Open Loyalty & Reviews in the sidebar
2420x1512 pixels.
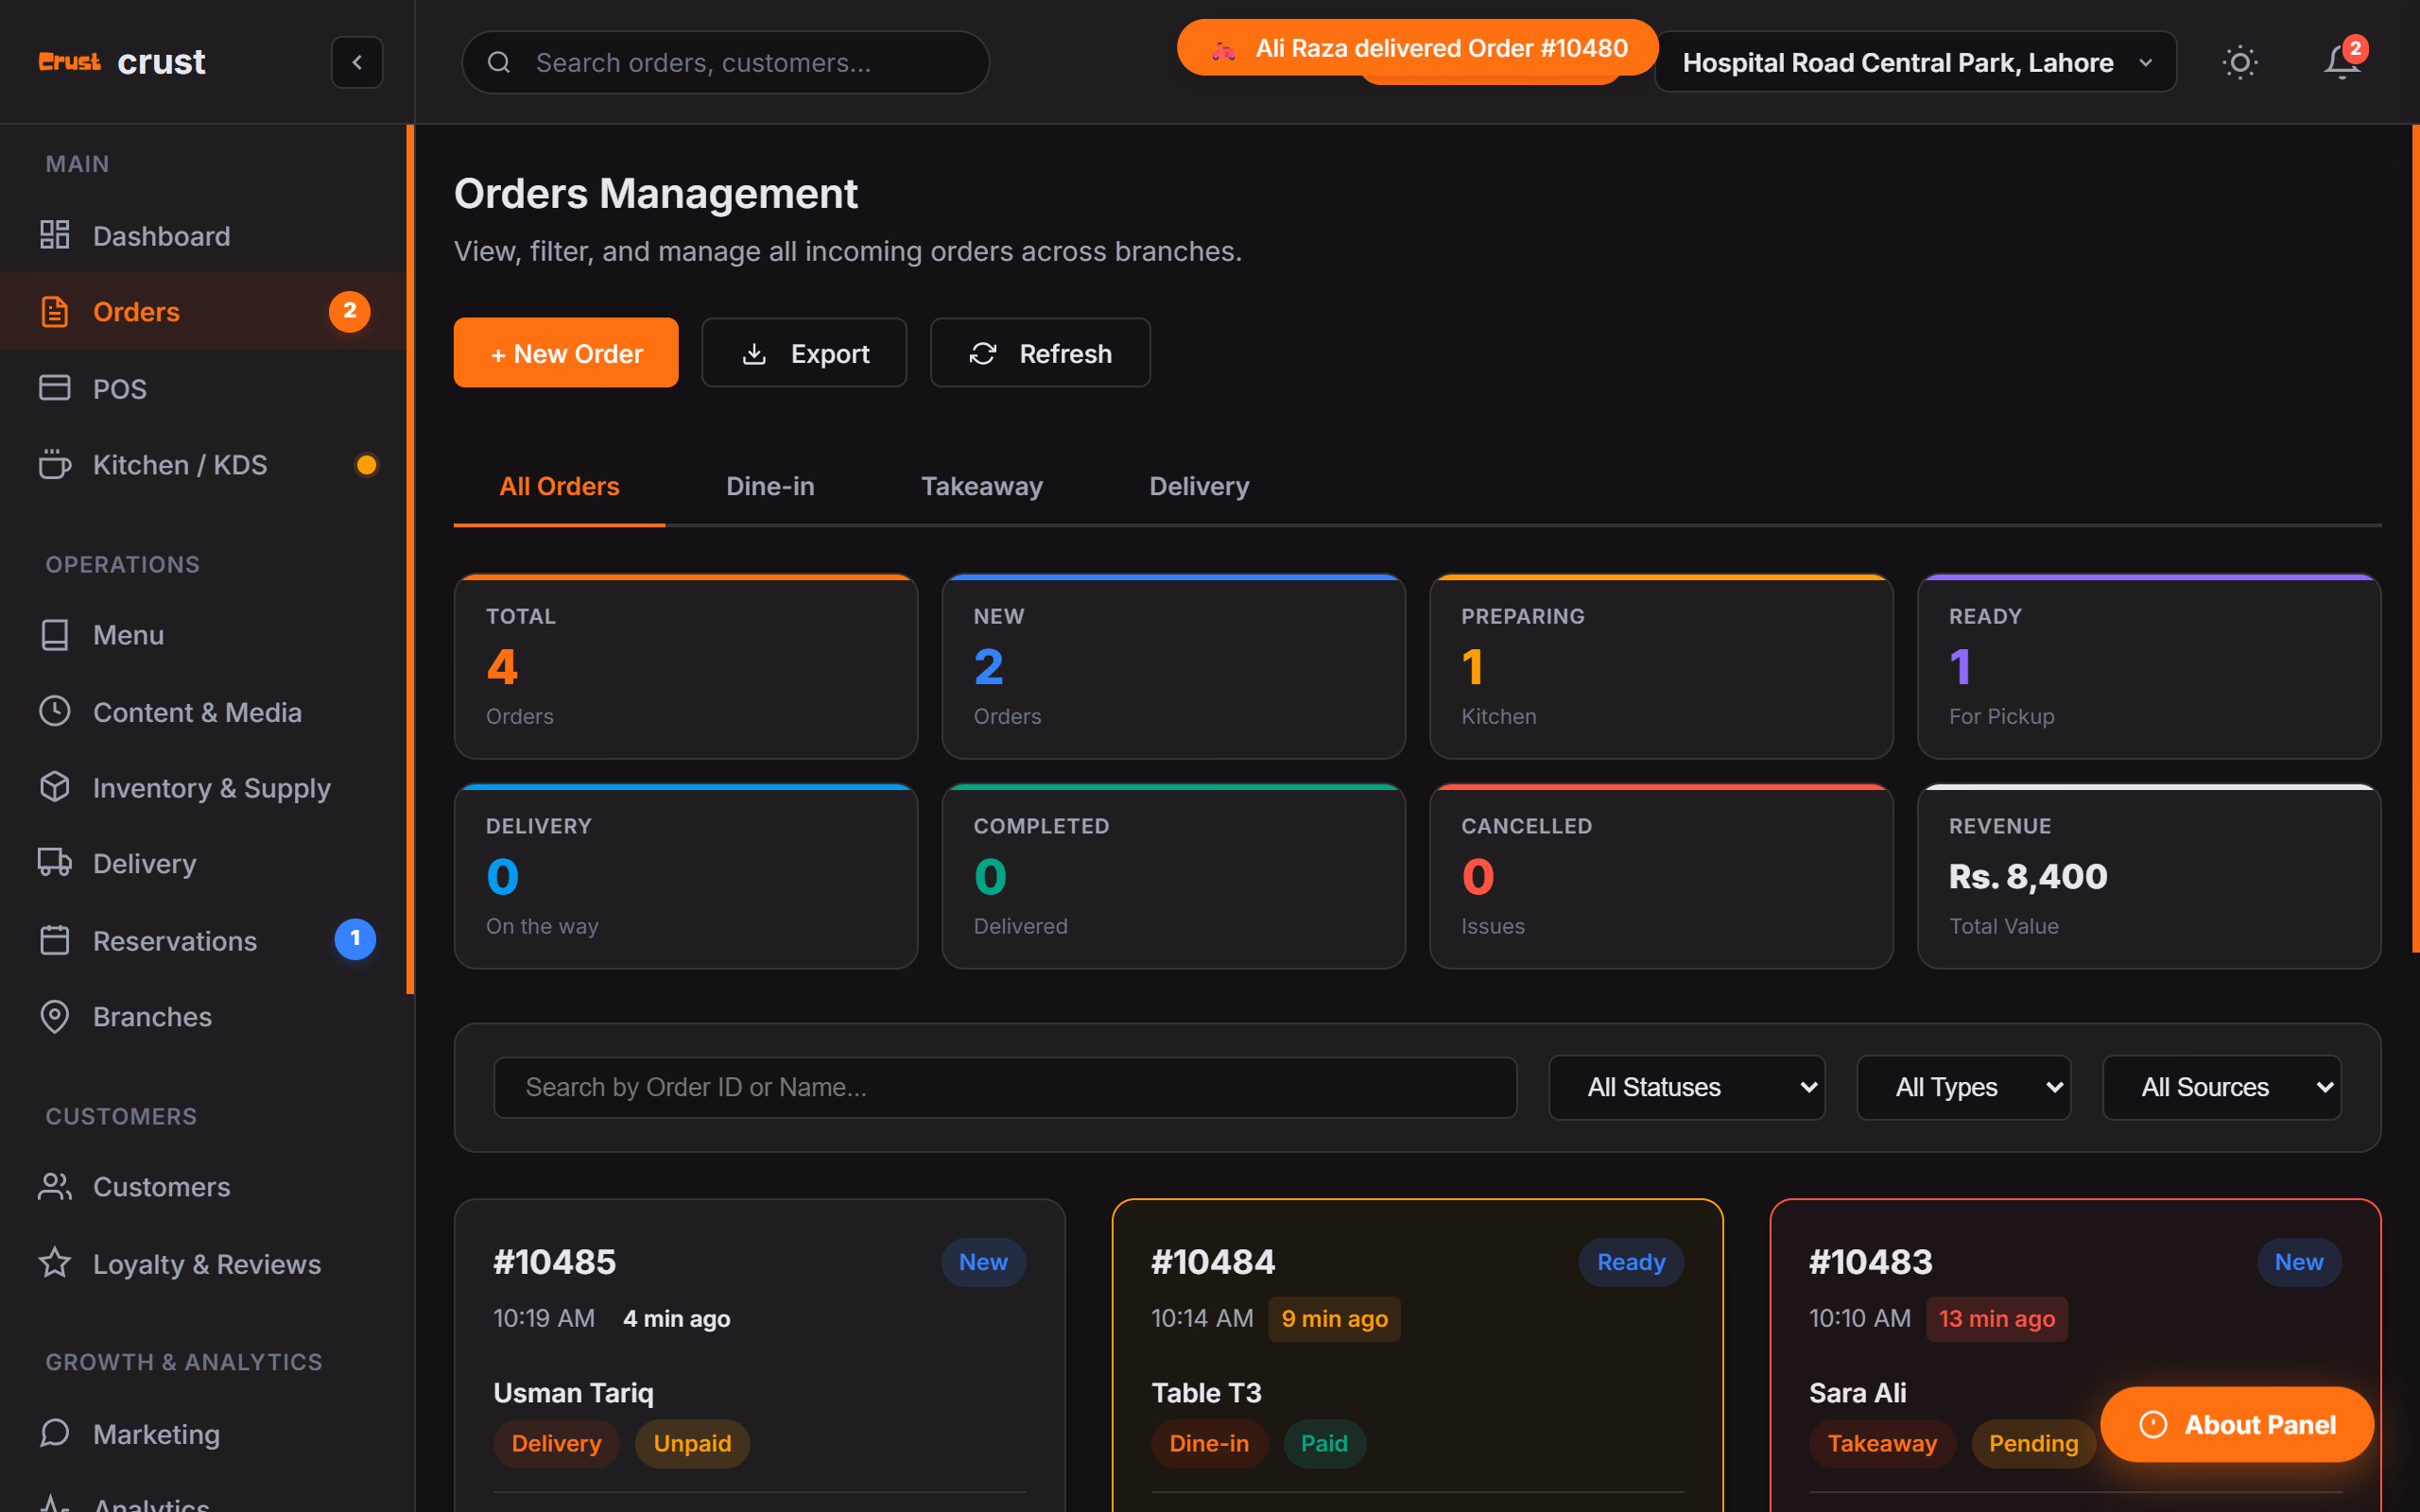coord(203,1264)
